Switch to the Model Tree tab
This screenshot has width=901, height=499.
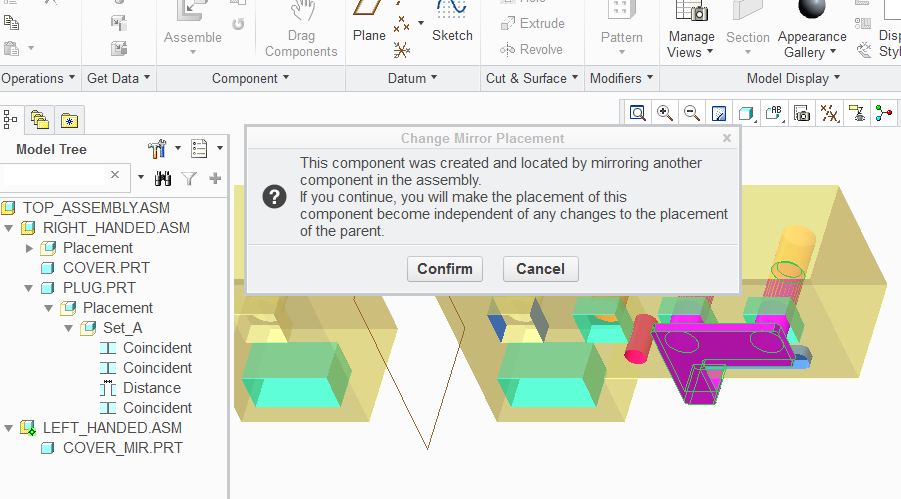[11, 120]
